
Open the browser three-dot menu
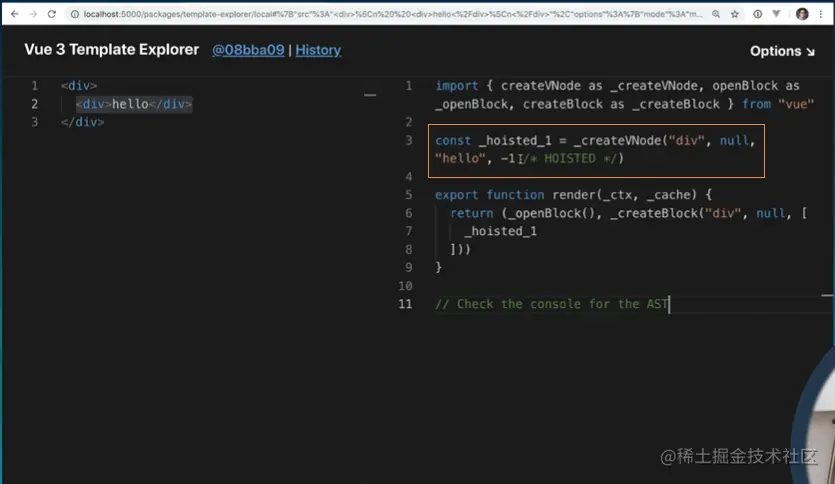pyautogui.click(x=821, y=14)
